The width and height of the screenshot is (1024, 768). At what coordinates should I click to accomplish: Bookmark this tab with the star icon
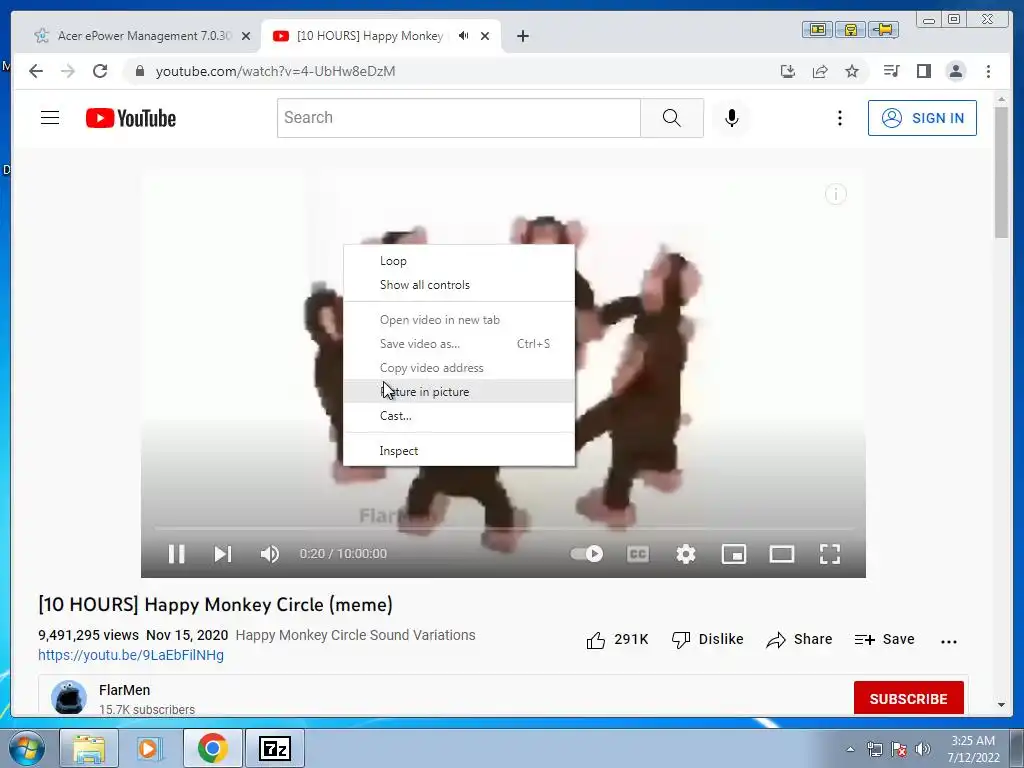coord(852,71)
